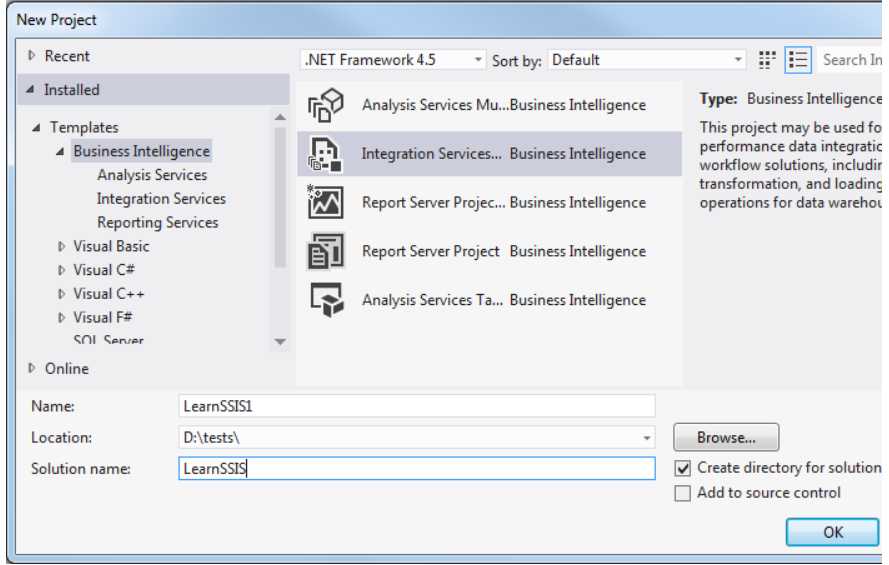
Task: Expand the Visual F# tree node
Action: tap(61, 318)
